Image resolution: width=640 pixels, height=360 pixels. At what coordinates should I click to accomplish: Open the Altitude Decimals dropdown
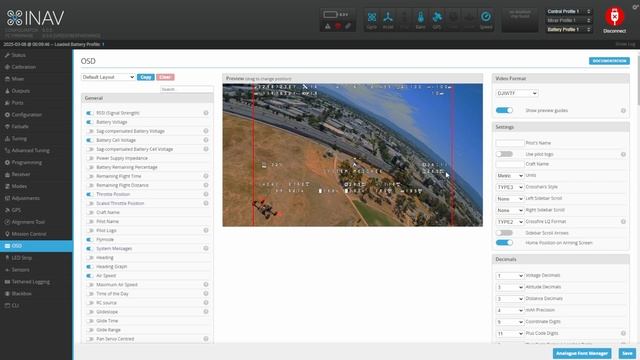(509, 287)
